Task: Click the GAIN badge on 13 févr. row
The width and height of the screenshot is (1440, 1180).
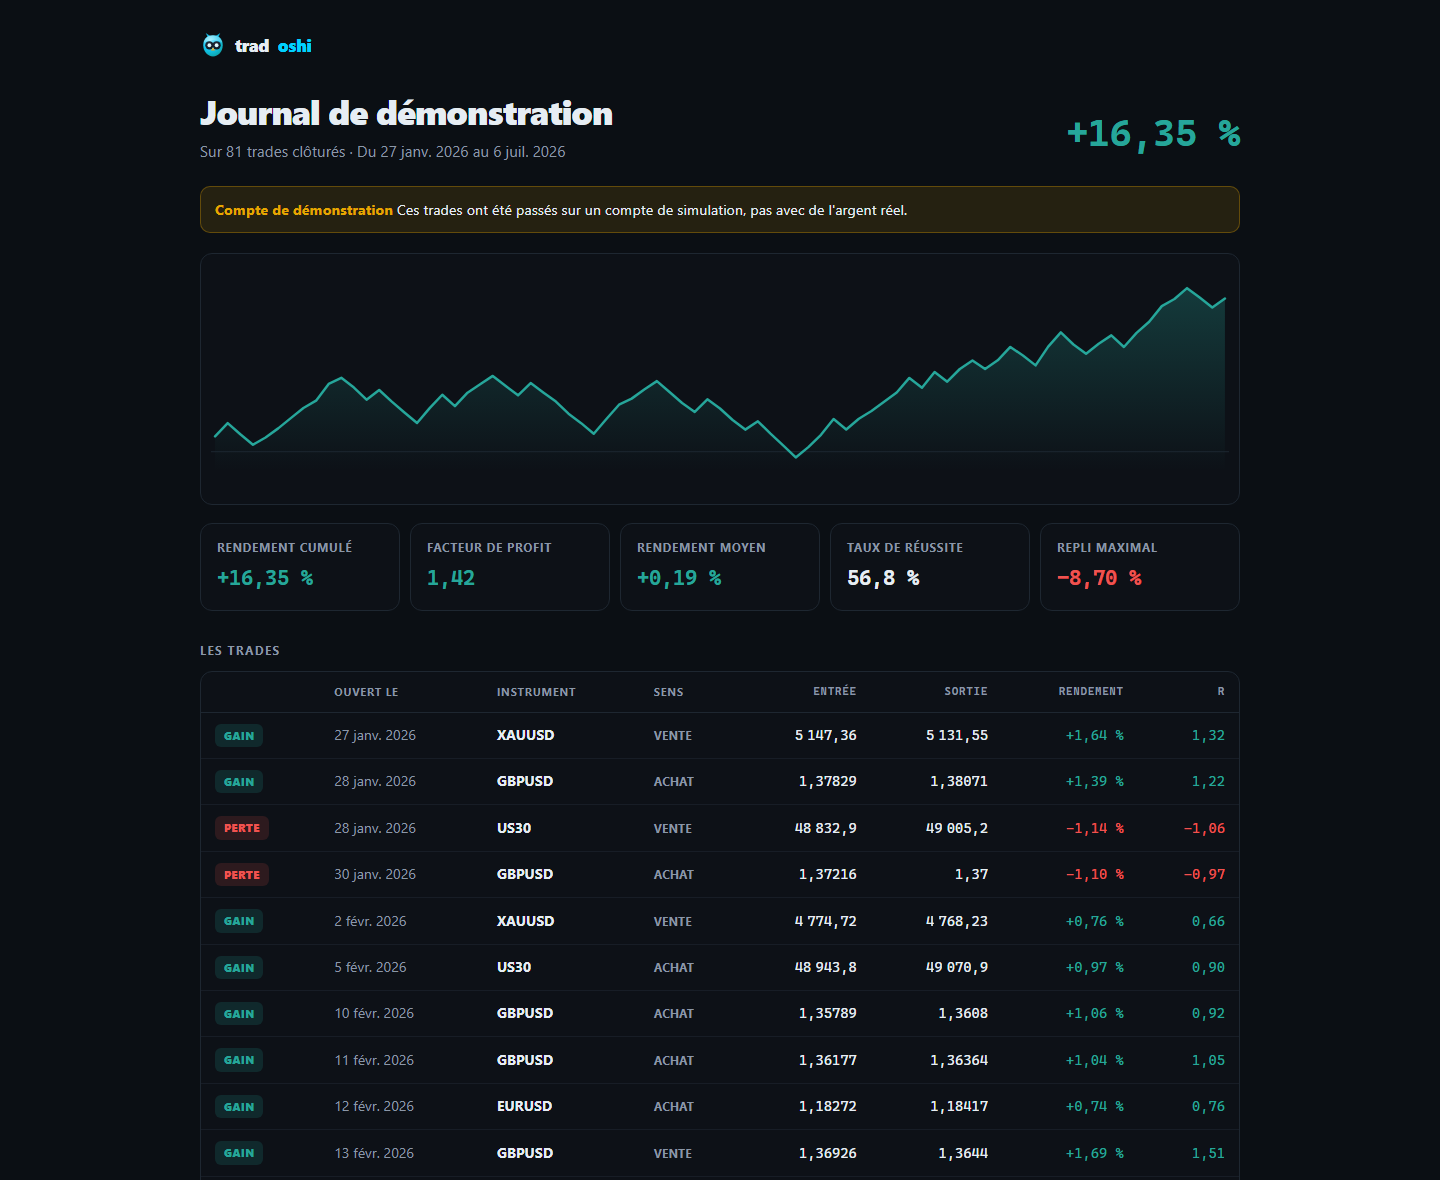Action: [239, 1153]
